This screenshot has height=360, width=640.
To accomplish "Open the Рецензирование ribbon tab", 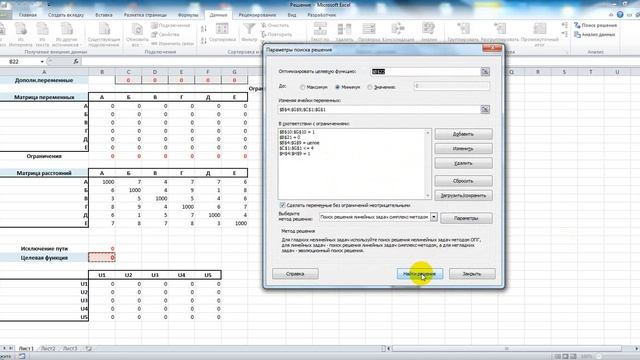I will [257, 15].
